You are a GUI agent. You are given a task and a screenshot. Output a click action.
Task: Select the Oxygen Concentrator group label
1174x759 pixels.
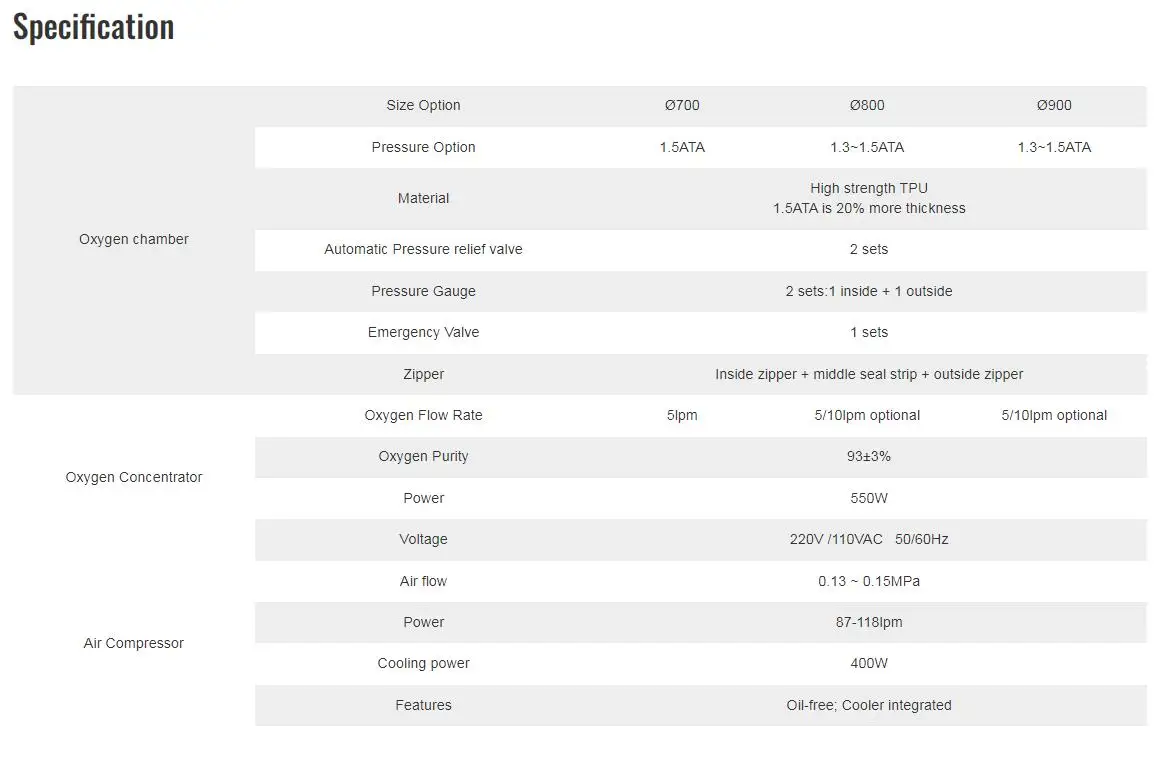coord(134,478)
